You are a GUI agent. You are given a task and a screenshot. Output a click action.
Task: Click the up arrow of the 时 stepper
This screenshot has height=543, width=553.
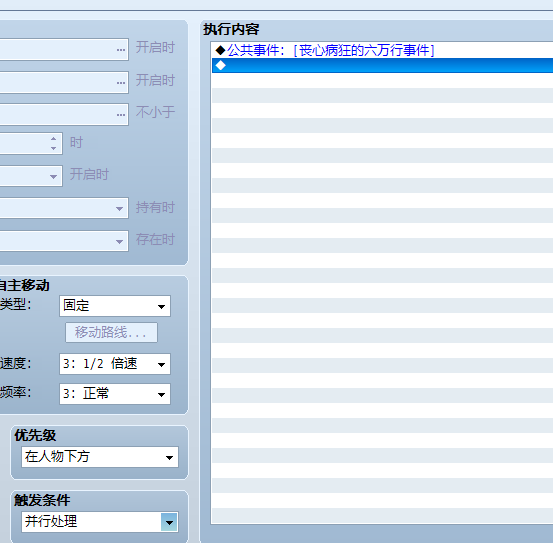pyautogui.click(x=54, y=139)
